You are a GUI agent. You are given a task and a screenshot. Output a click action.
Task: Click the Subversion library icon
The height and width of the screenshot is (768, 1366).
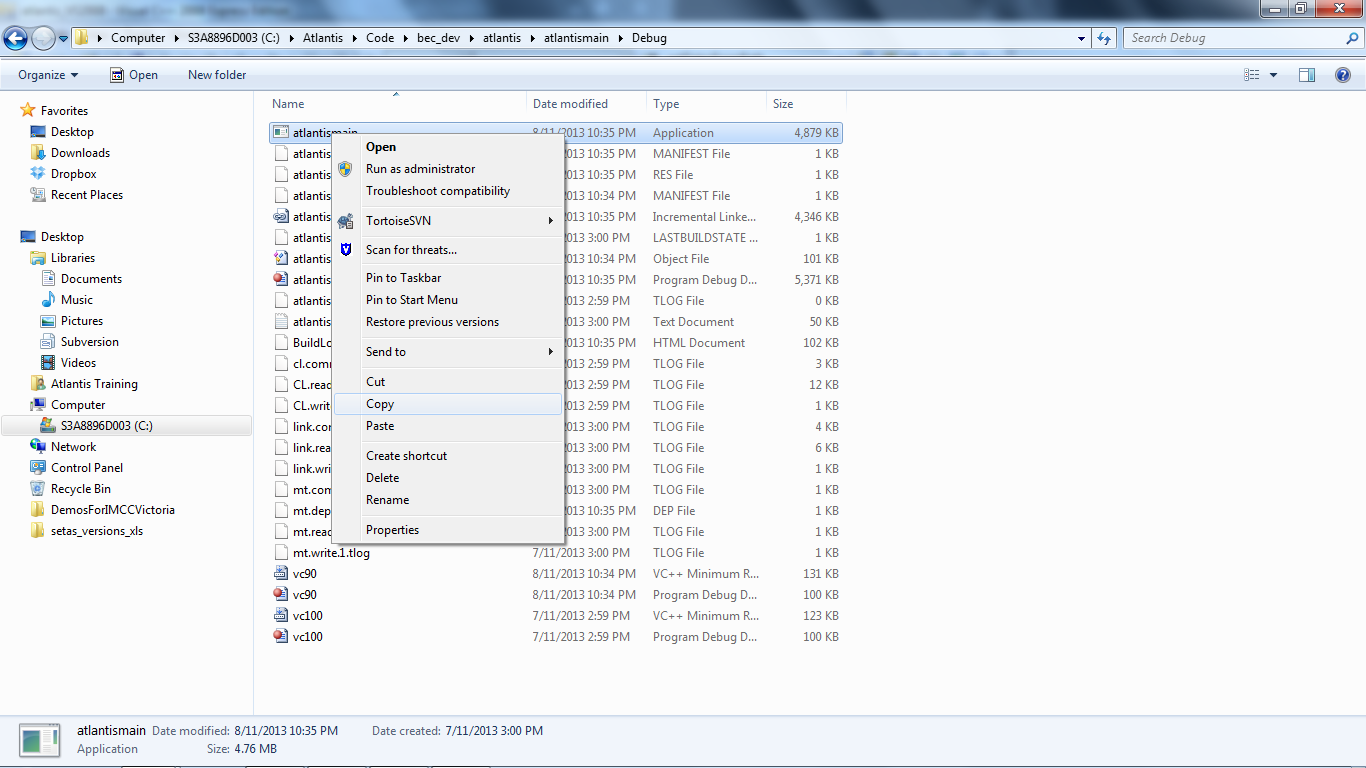pyautogui.click(x=48, y=342)
